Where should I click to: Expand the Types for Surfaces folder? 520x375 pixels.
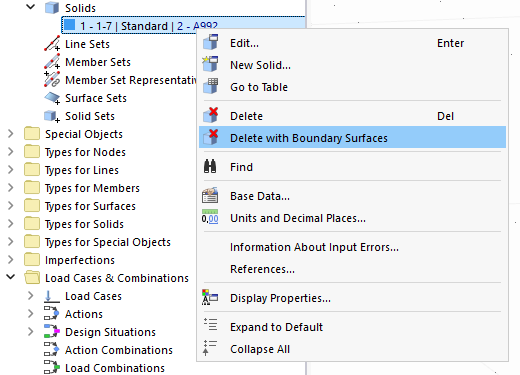coord(11,206)
